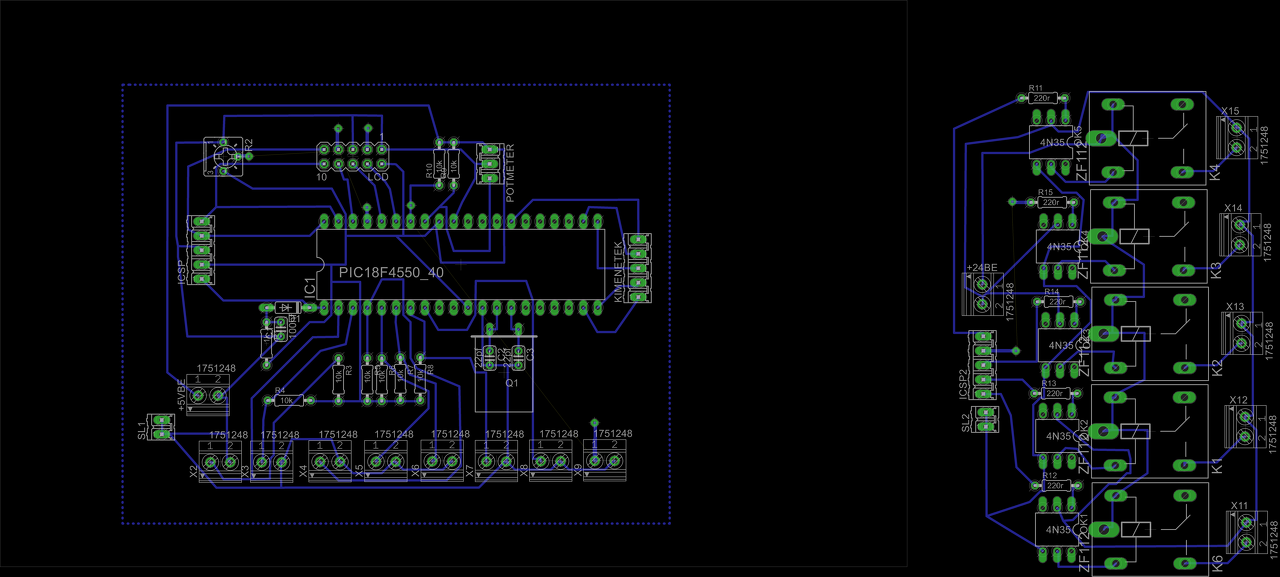
Task: Select terminal block X12
Action: pos(1244,426)
